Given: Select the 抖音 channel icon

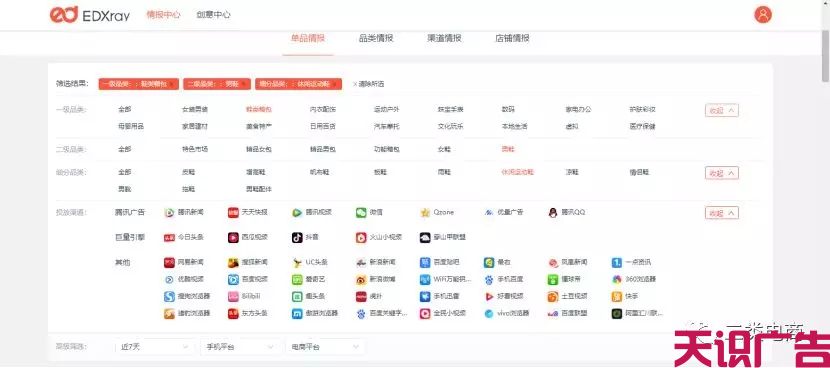Looking at the screenshot, I should point(297,238).
